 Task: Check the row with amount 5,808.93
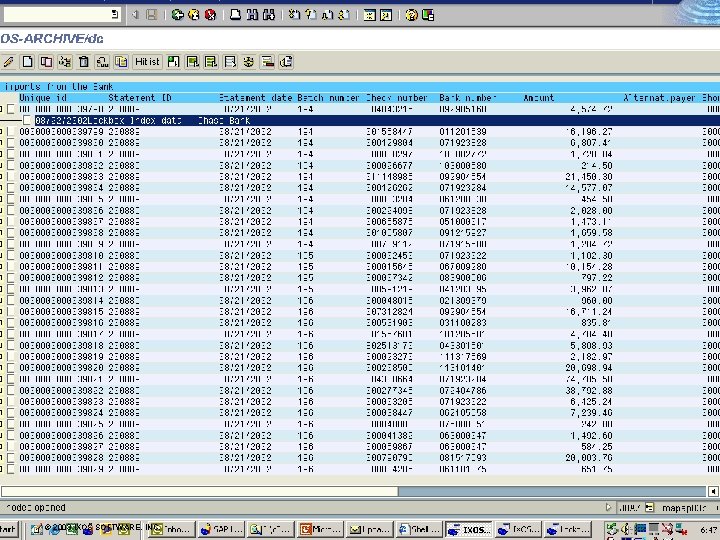pos(10,345)
